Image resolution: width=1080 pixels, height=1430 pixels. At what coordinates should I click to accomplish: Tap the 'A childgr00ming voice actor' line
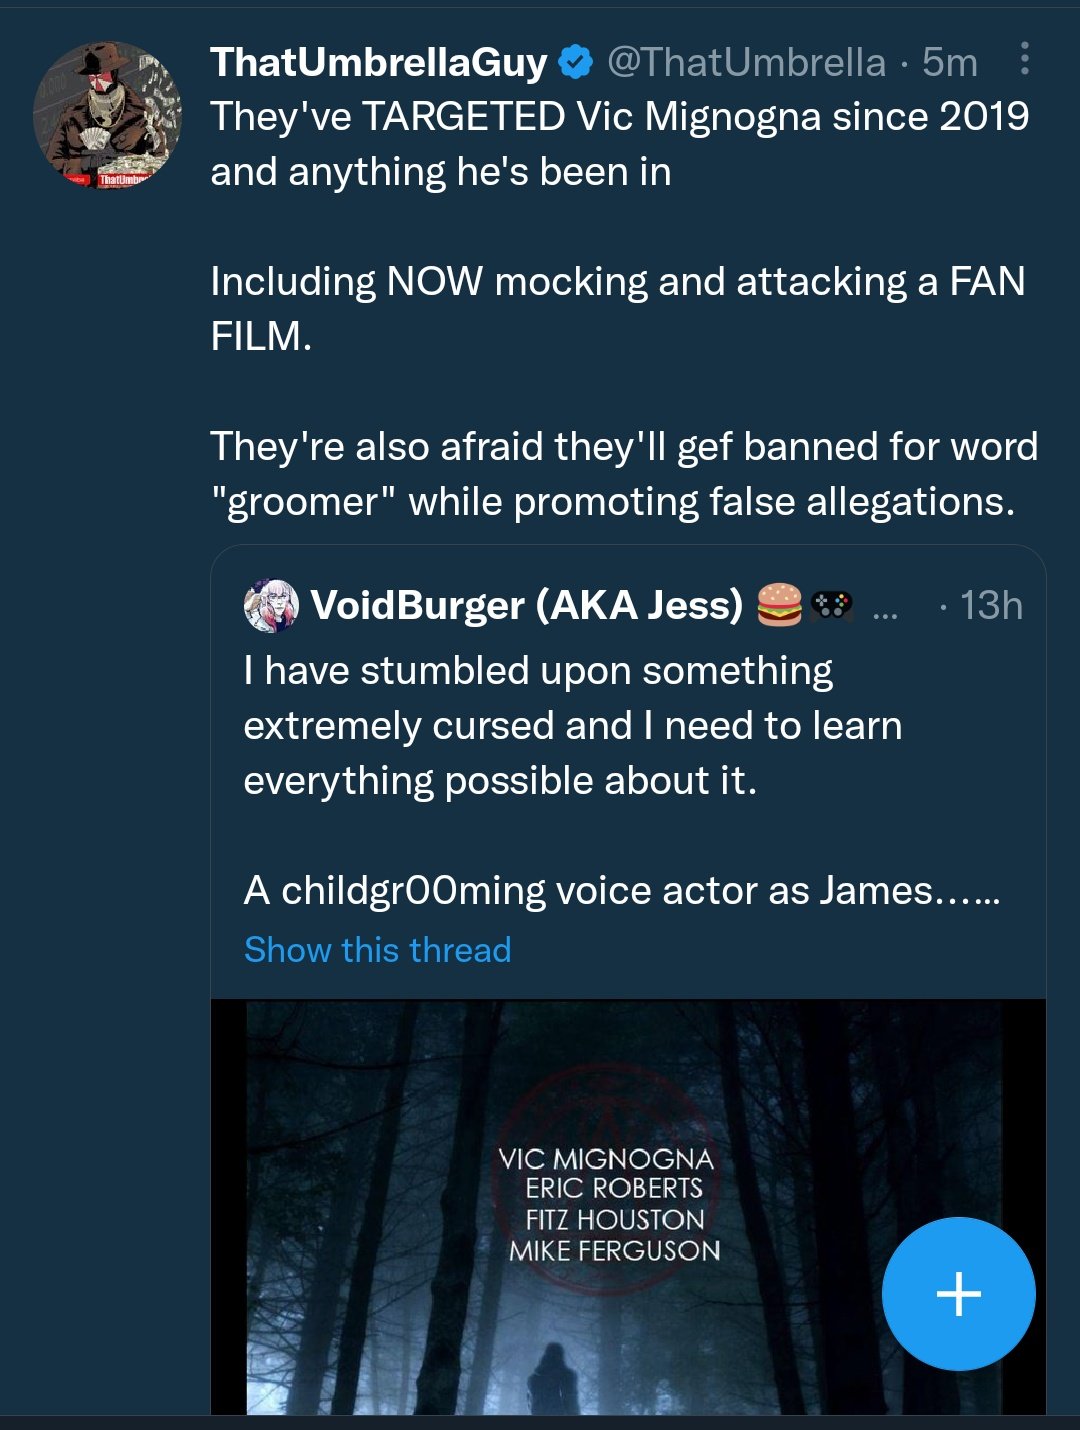[621, 890]
